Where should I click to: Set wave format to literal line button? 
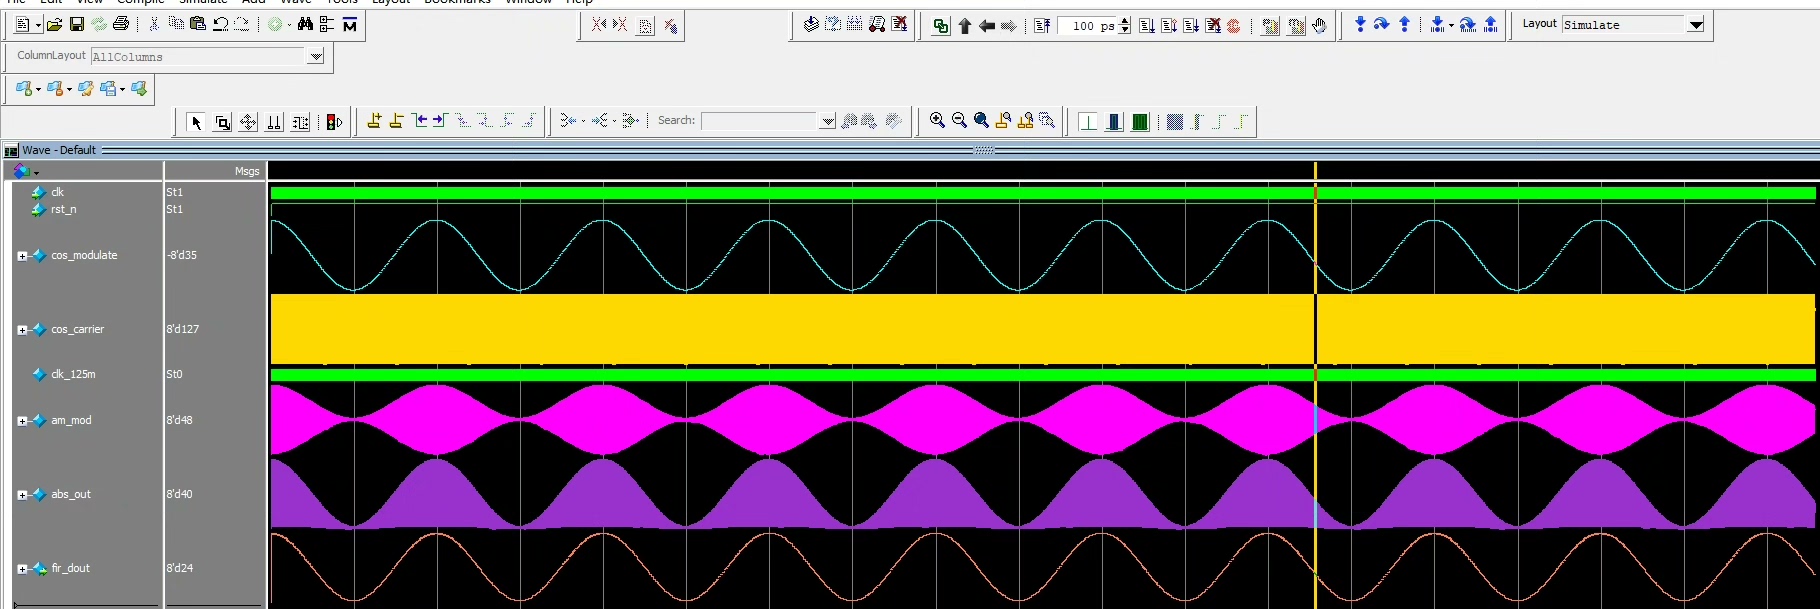[1088, 122]
